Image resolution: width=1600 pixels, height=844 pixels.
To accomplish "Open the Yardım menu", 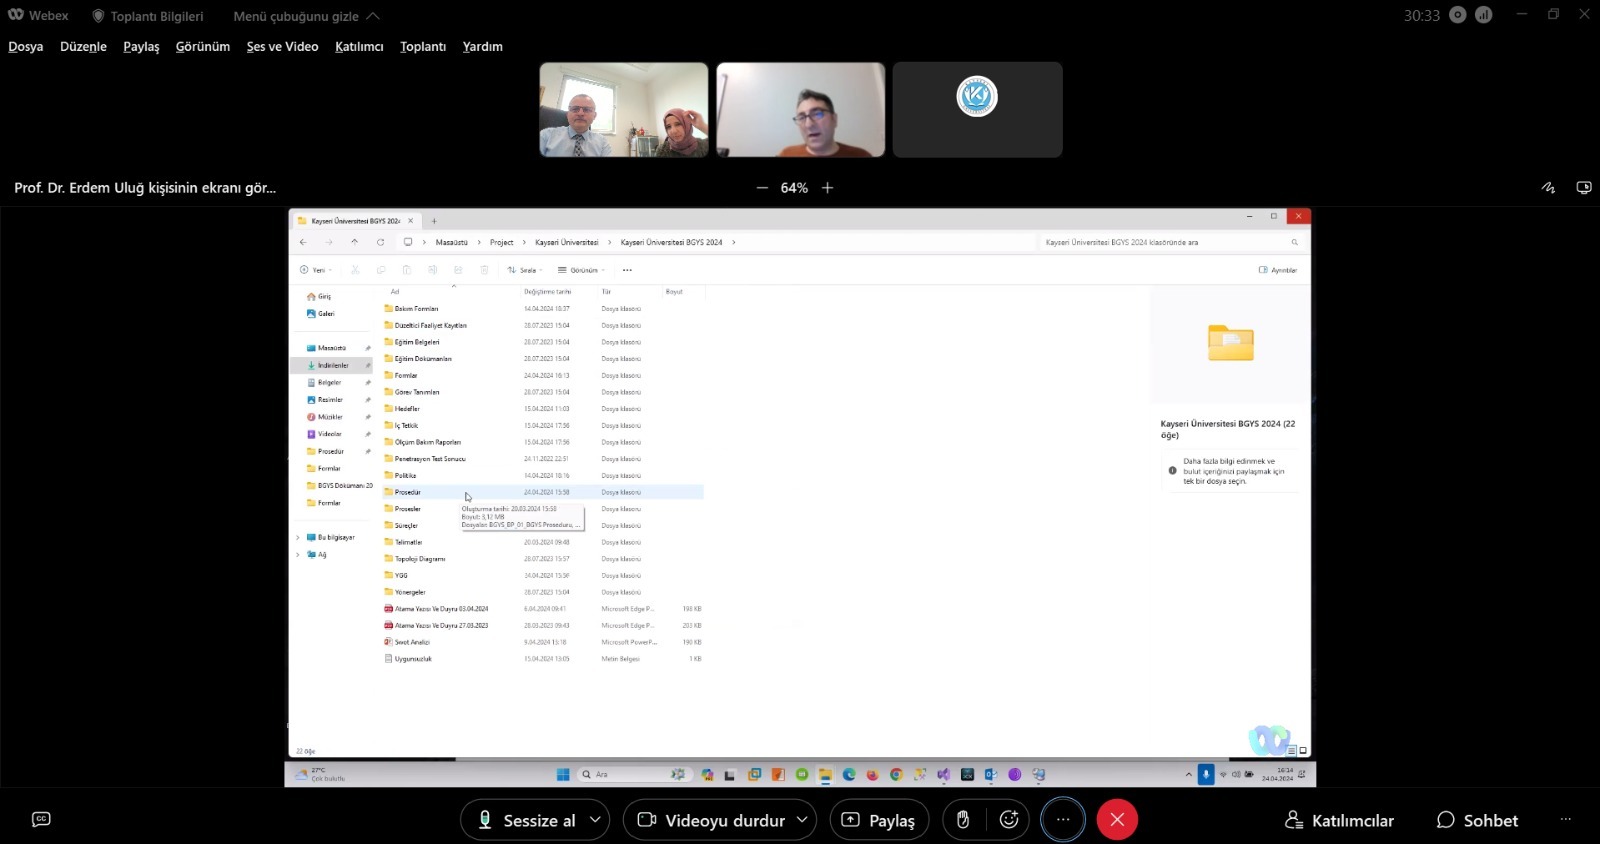I will [x=483, y=46].
